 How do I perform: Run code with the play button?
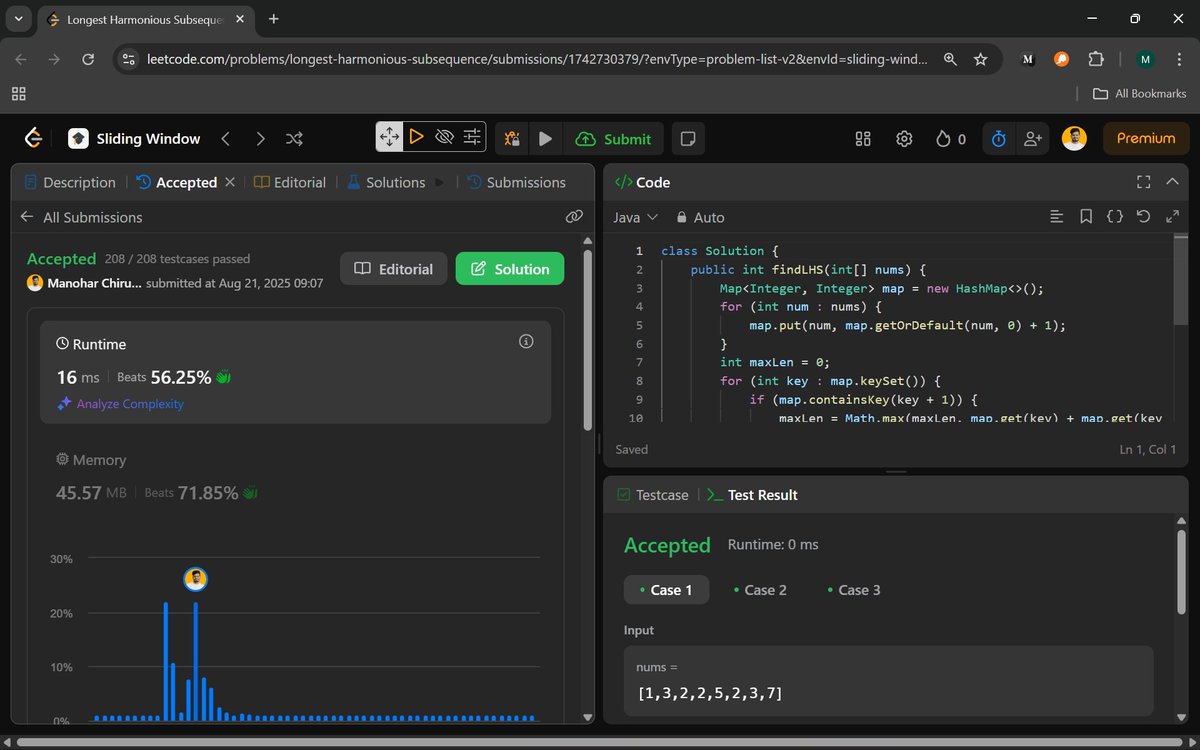coord(545,139)
